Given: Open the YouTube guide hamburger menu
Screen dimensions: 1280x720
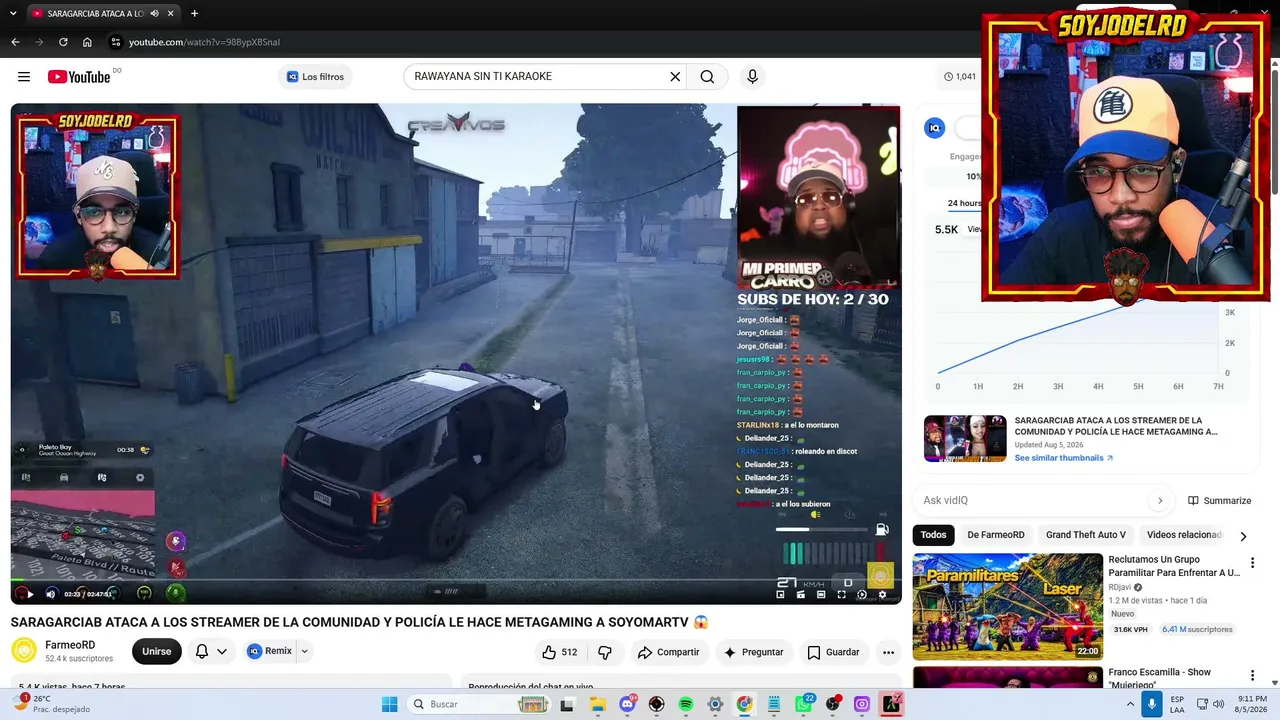Looking at the screenshot, I should click(x=23, y=77).
